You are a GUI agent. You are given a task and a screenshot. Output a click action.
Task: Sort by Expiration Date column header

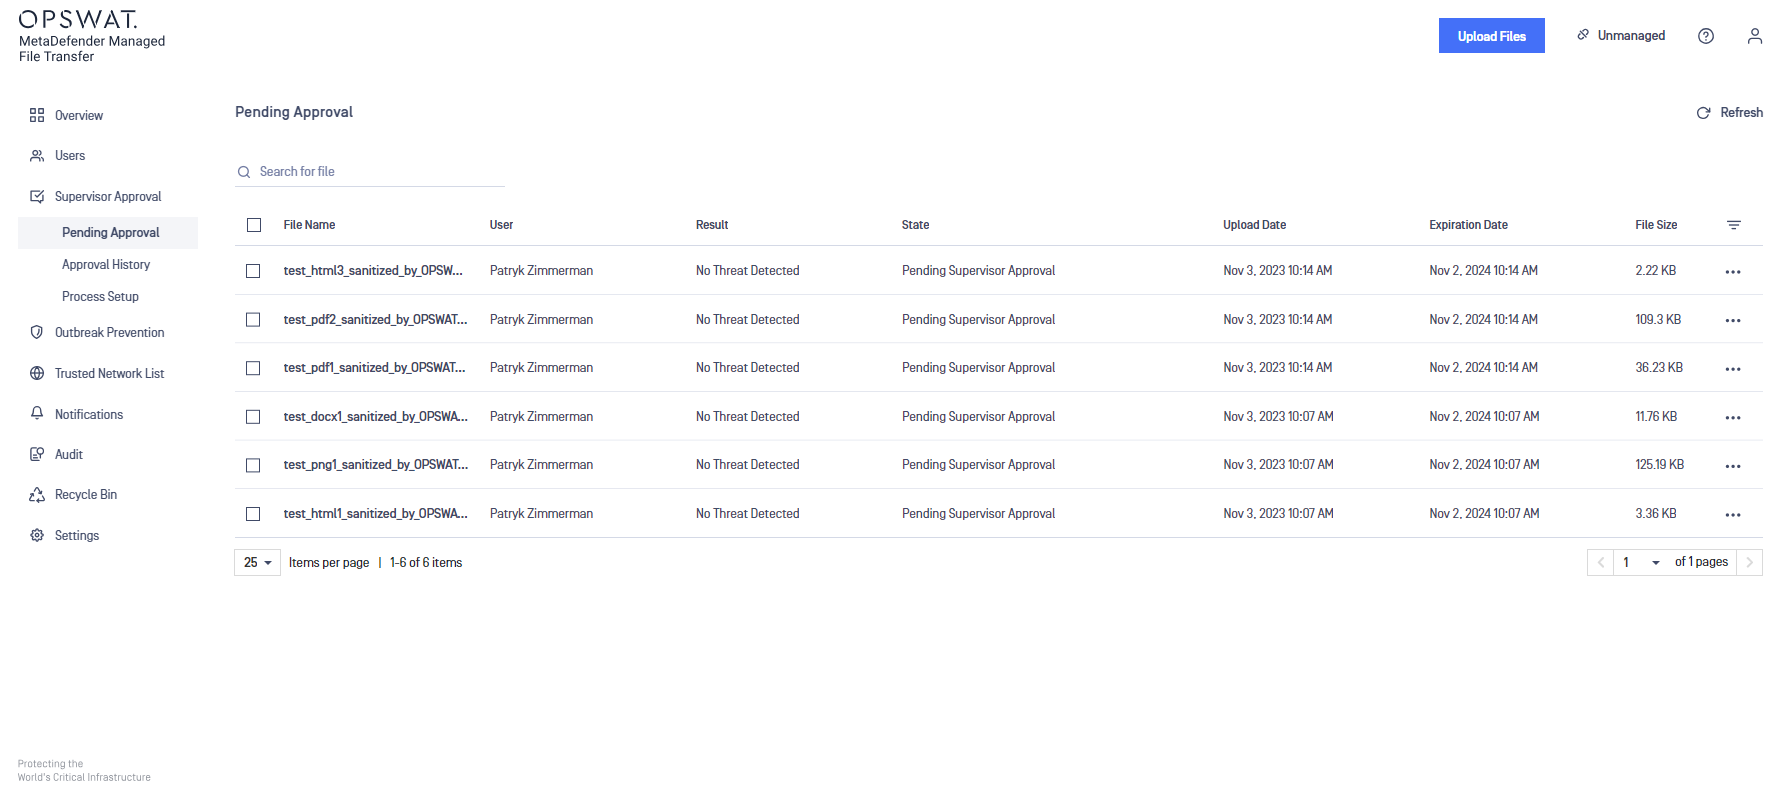1468,225
